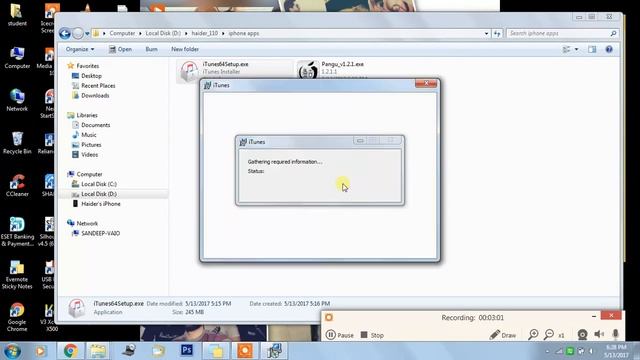Screen dimensions: 640x360
Task: Click the recorder zoom in magnifier
Action: click(533, 335)
